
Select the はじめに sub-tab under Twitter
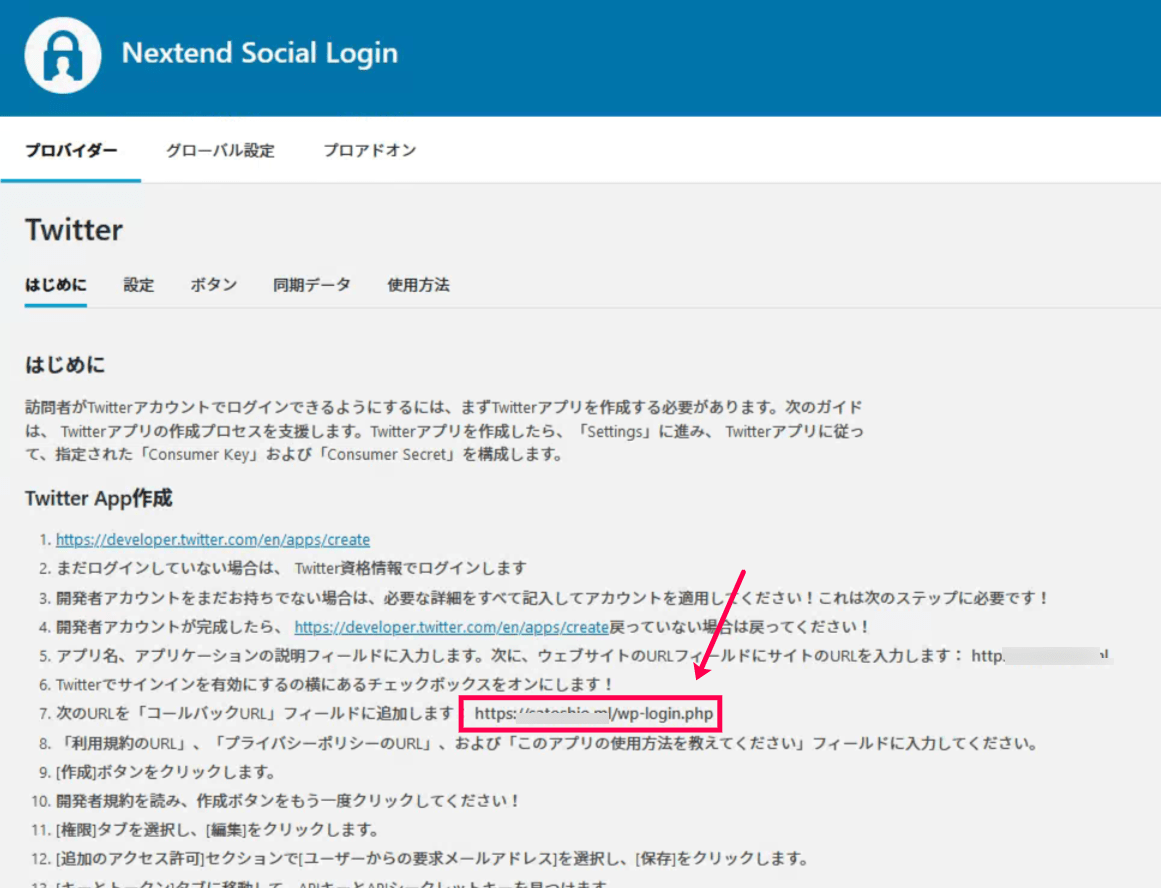[x=56, y=285]
